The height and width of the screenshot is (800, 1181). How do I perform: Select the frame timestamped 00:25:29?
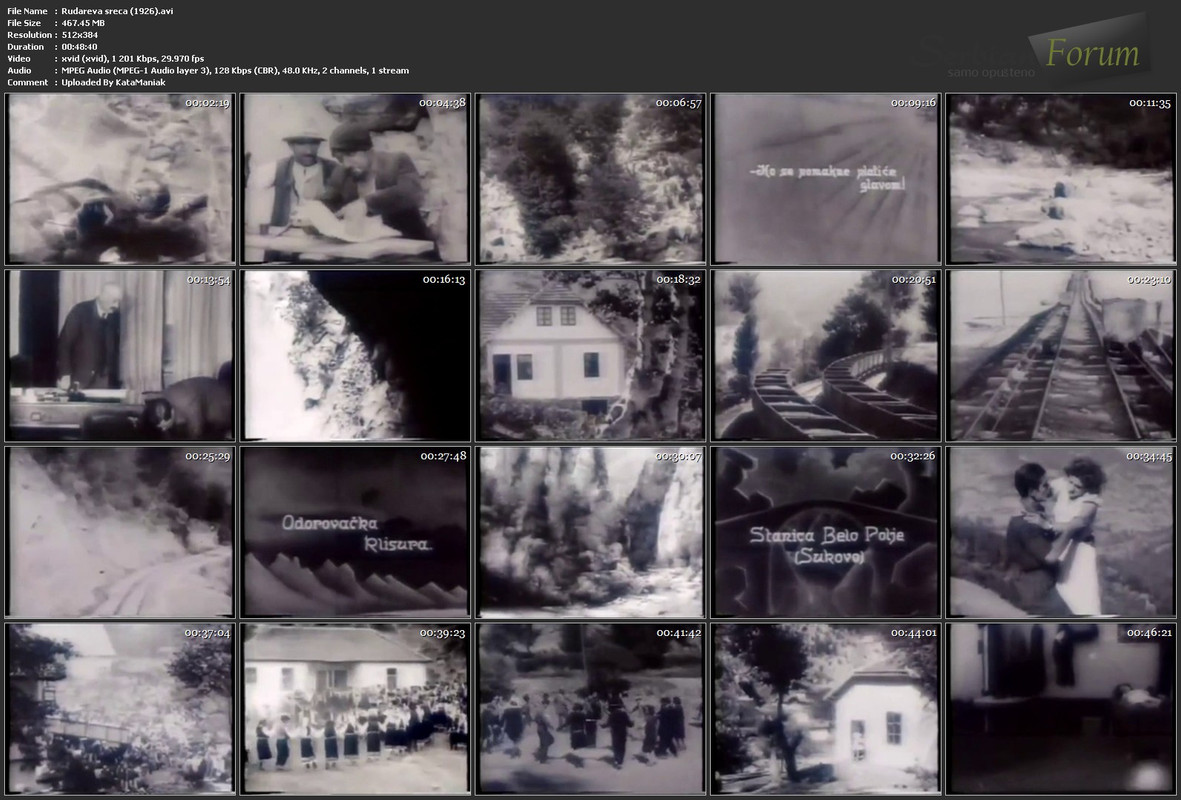[121, 532]
